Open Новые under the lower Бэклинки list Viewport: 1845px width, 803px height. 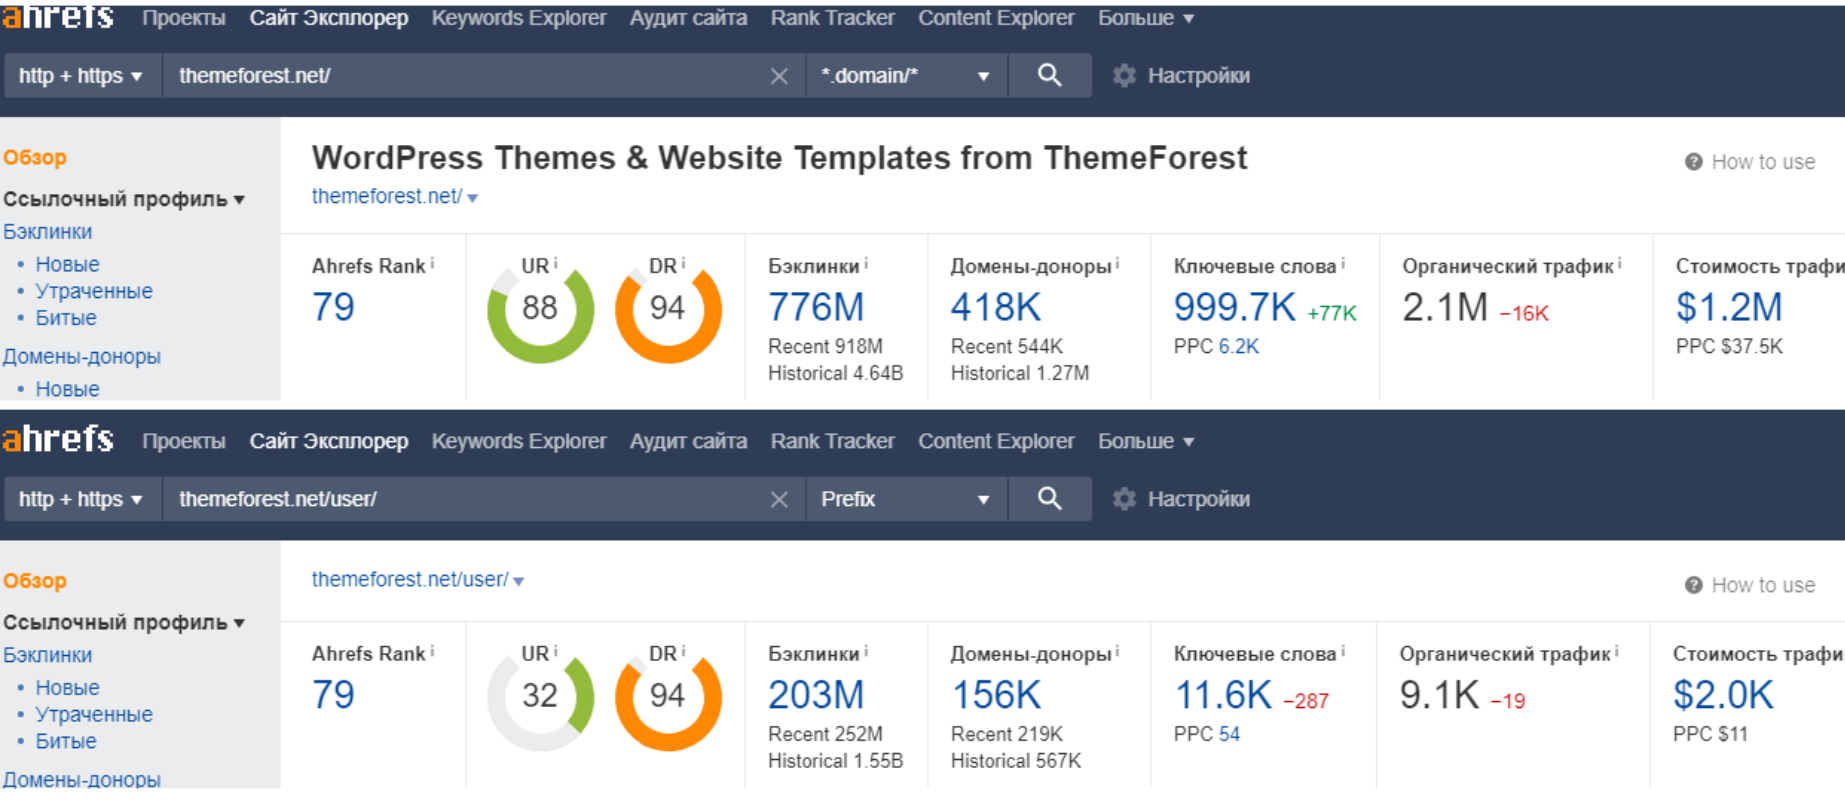pos(67,687)
